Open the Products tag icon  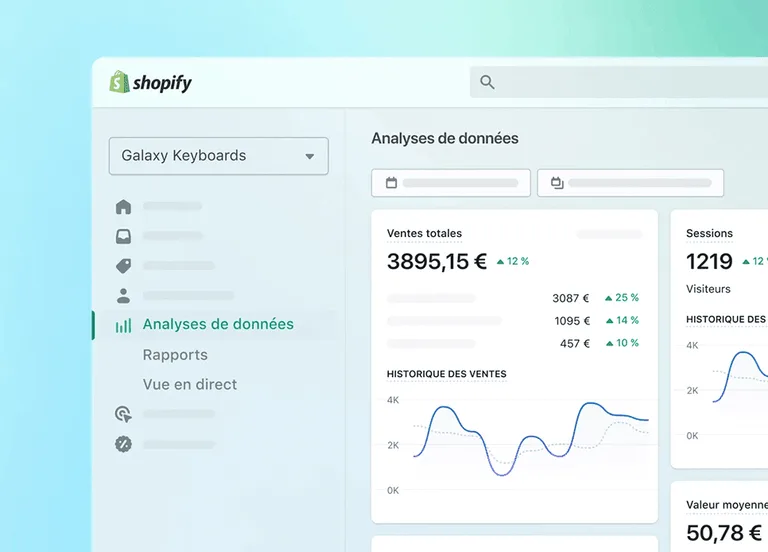123,266
